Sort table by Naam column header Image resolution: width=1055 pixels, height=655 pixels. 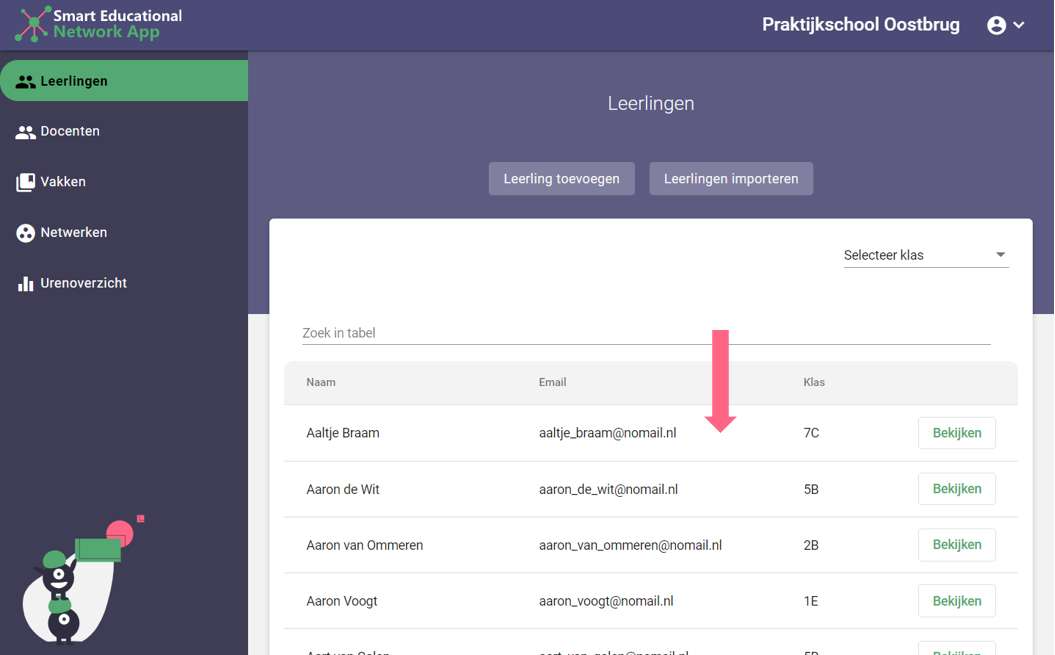321,382
